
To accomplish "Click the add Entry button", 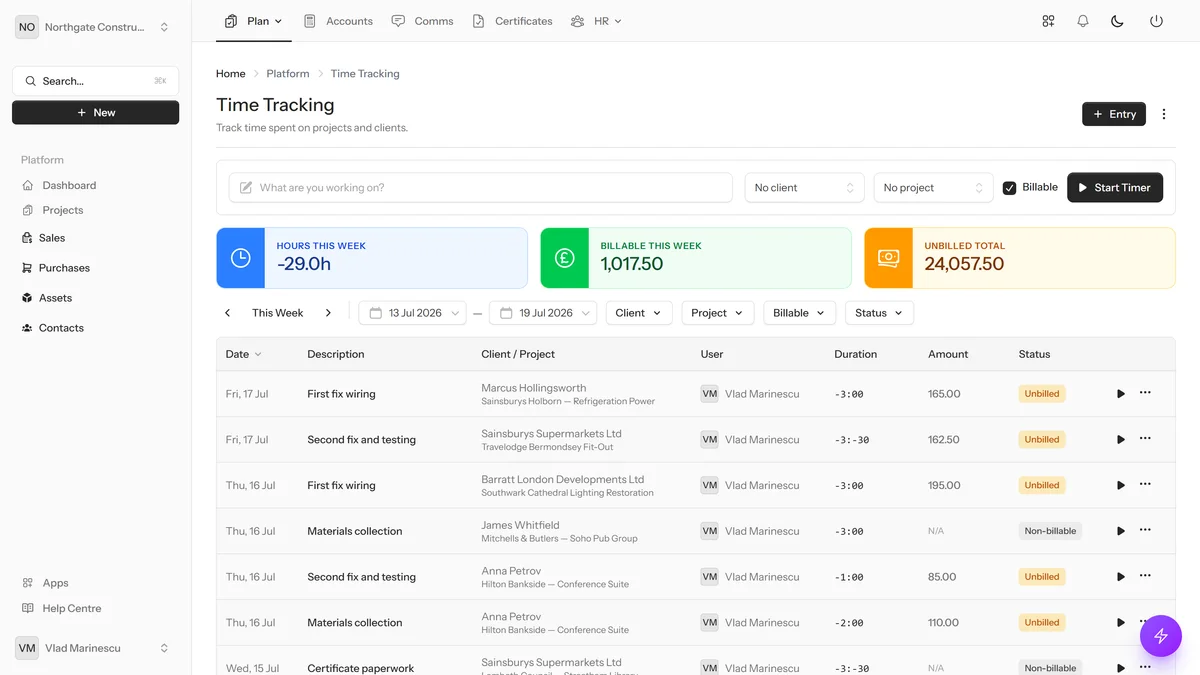I will coord(1114,114).
